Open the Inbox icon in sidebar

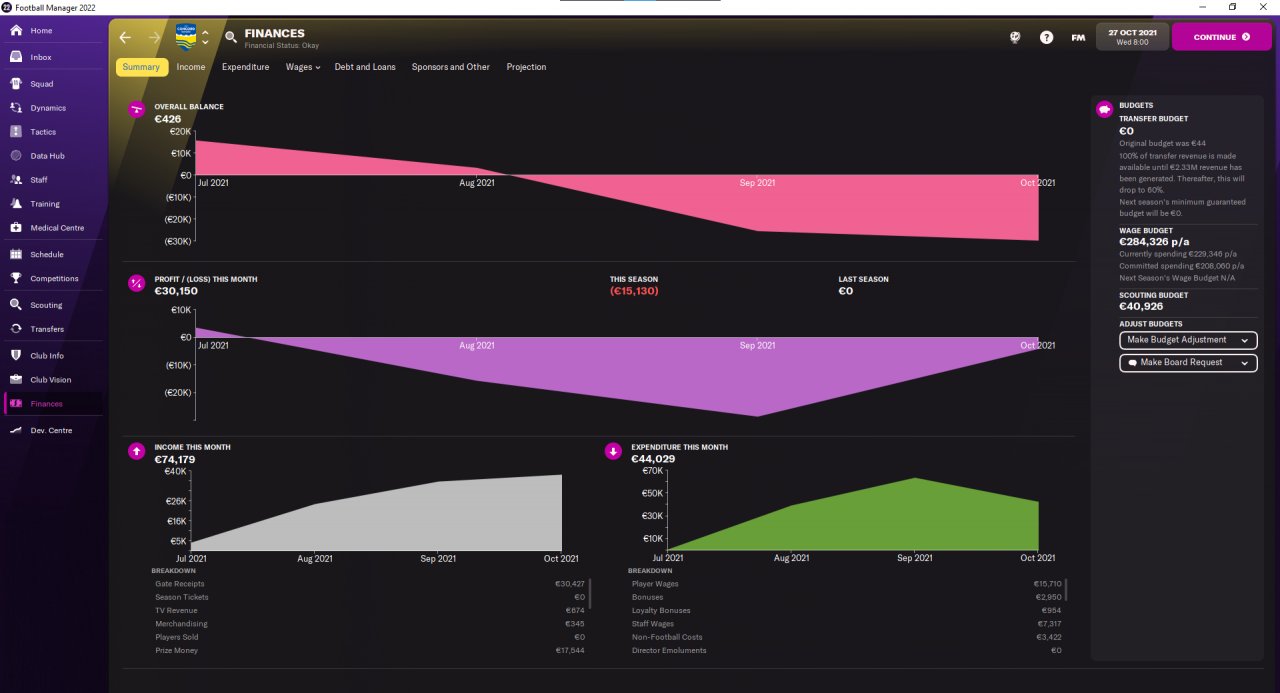click(x=16, y=57)
